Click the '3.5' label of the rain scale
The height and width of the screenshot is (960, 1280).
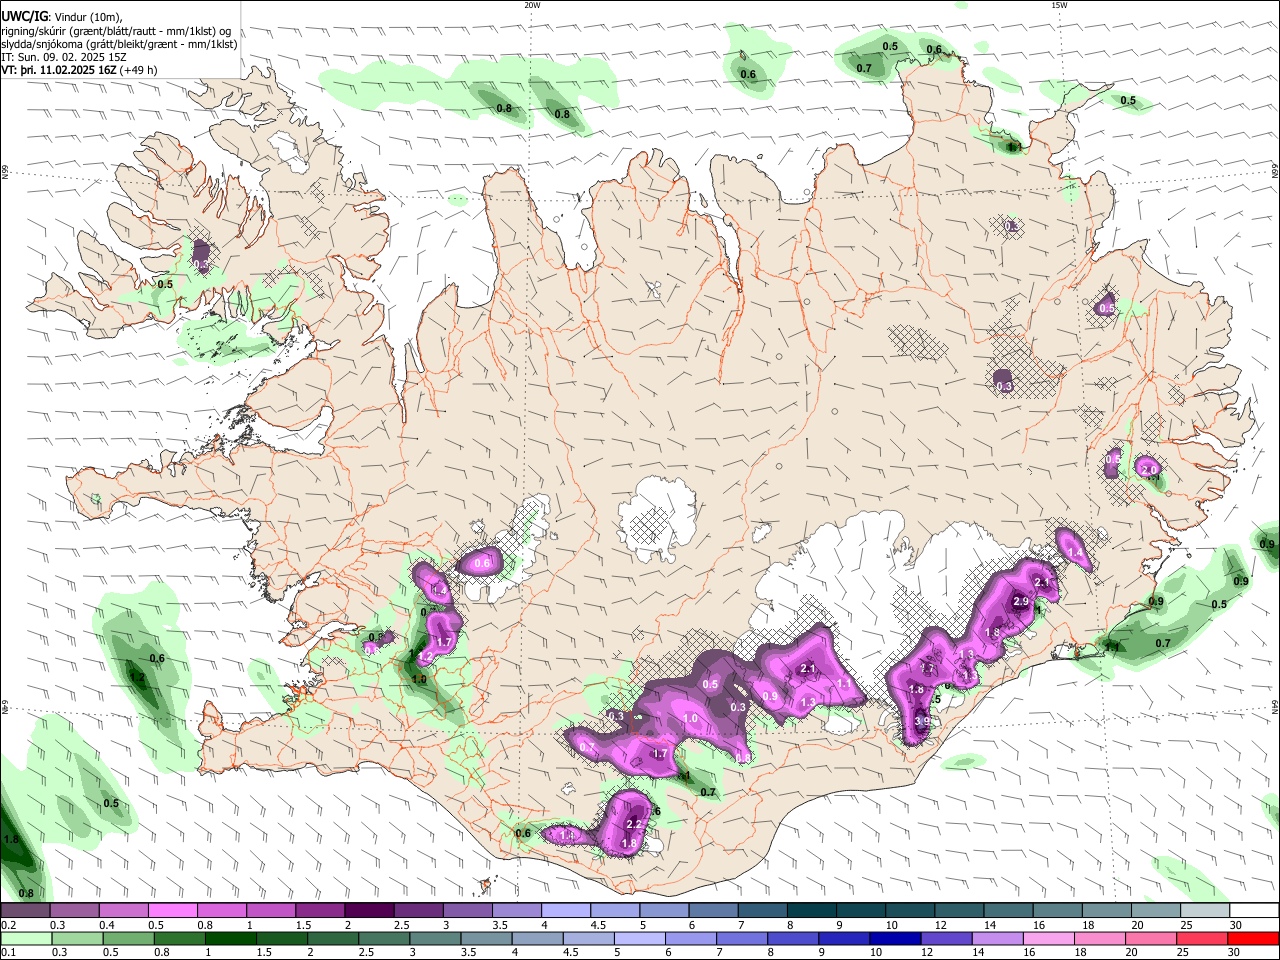pos(468,953)
